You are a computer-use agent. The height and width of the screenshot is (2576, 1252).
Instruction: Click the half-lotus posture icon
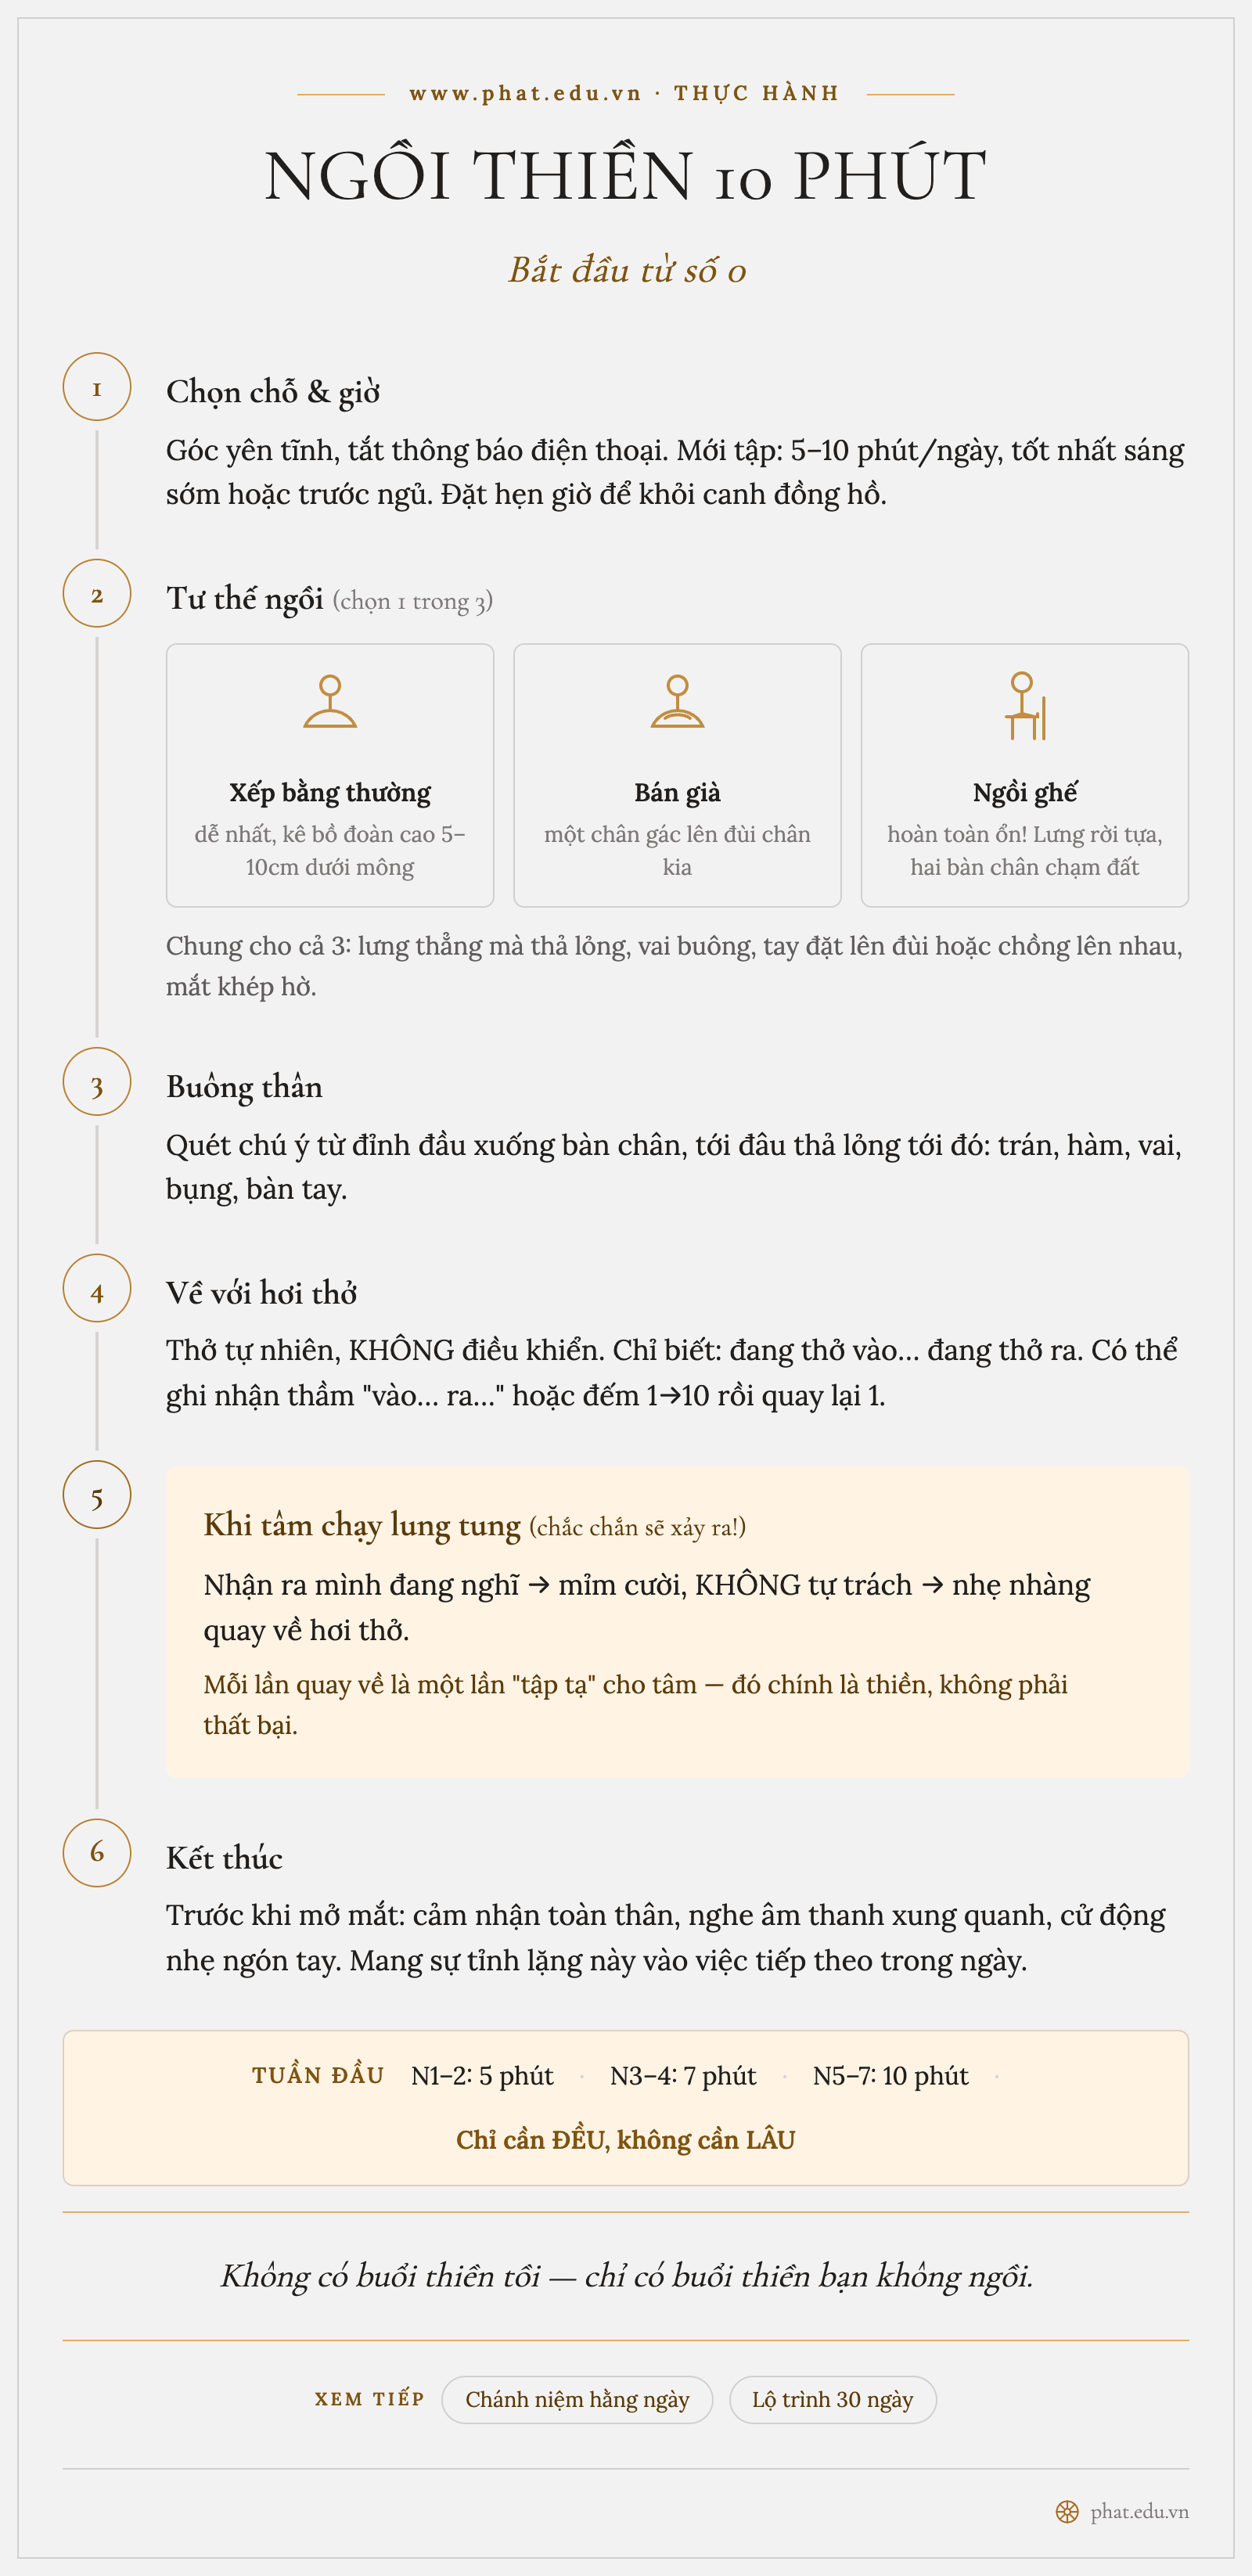pos(677,701)
